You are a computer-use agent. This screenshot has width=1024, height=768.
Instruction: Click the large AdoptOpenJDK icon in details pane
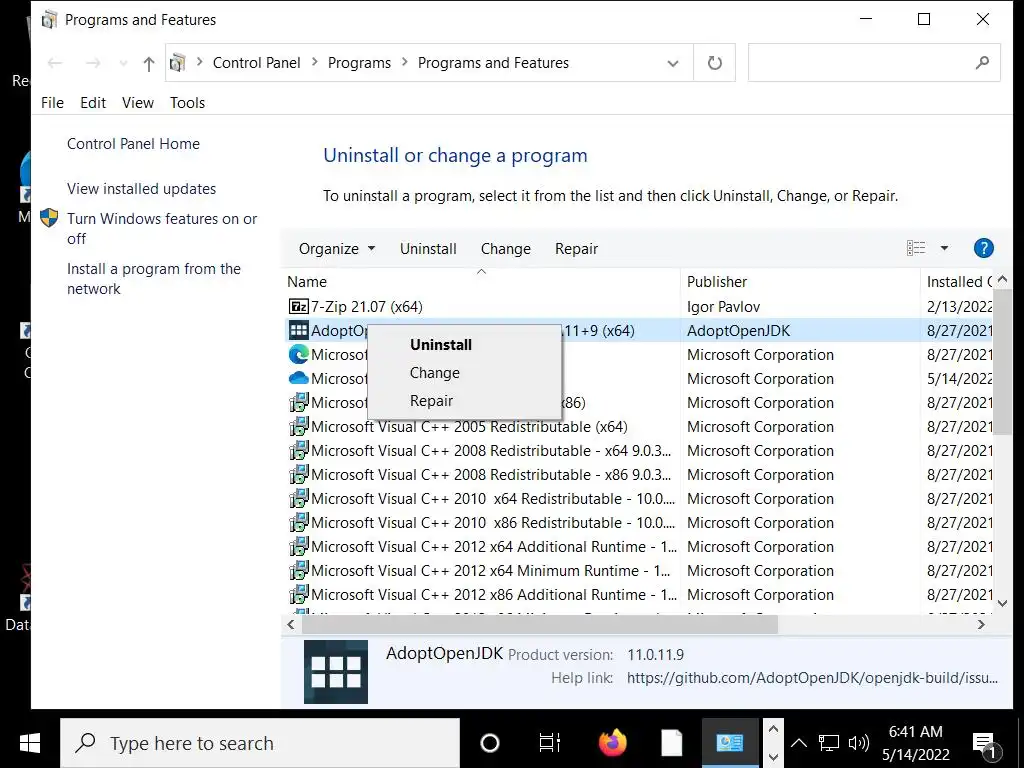336,671
